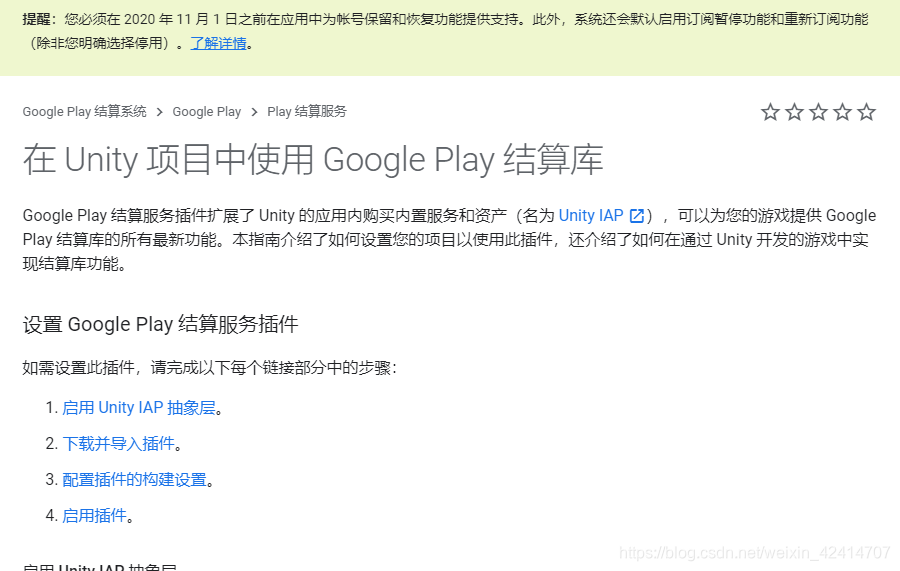Viewport: 900px width, 571px height.
Task: Go to Play 结算服务 breadcrumb
Action: (x=307, y=111)
